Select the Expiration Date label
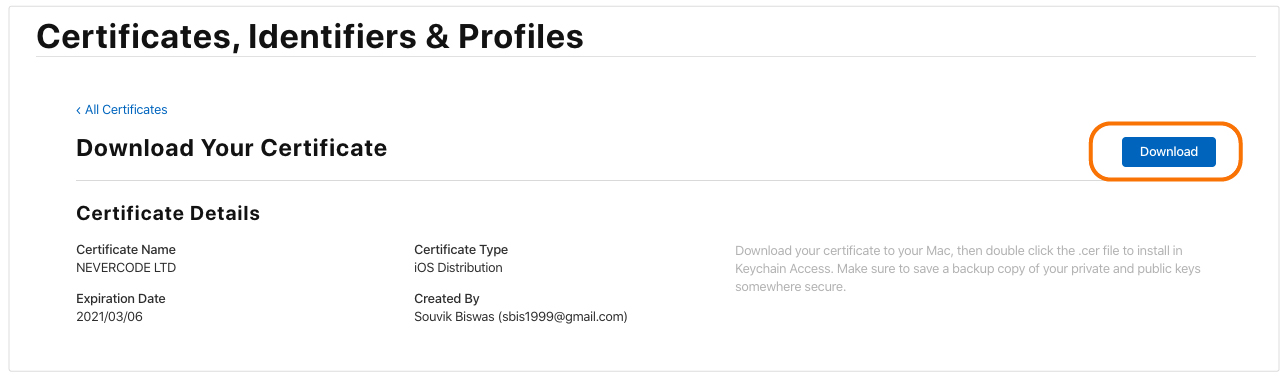The height and width of the screenshot is (376, 1287). pyautogui.click(x=121, y=299)
